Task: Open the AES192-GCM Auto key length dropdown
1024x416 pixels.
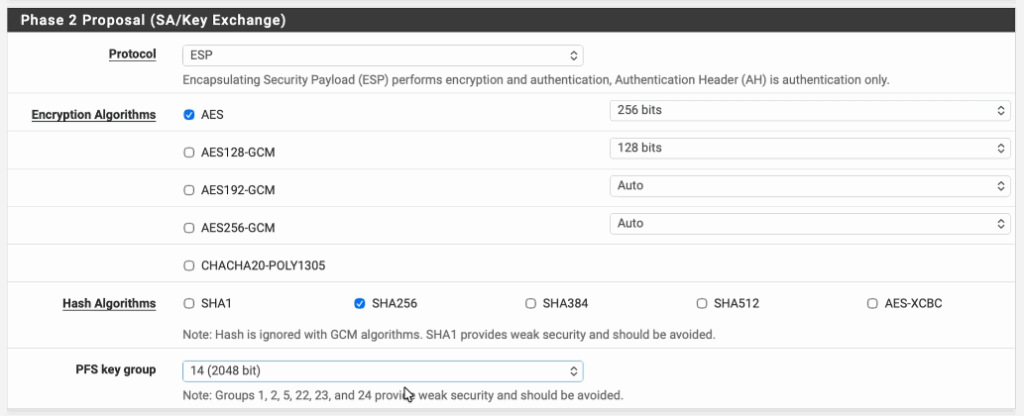Action: pyautogui.click(x=809, y=186)
